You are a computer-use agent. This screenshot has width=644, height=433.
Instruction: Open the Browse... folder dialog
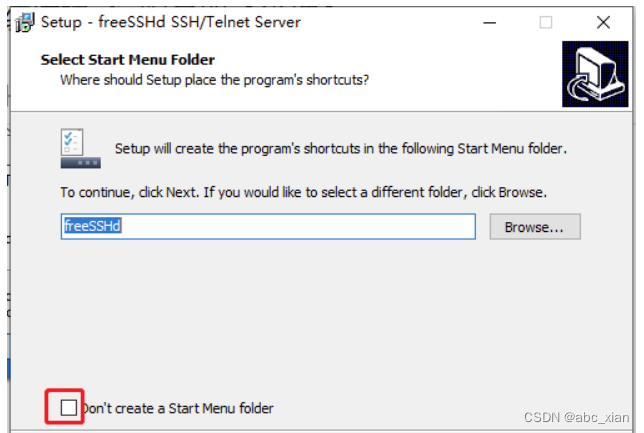point(534,227)
